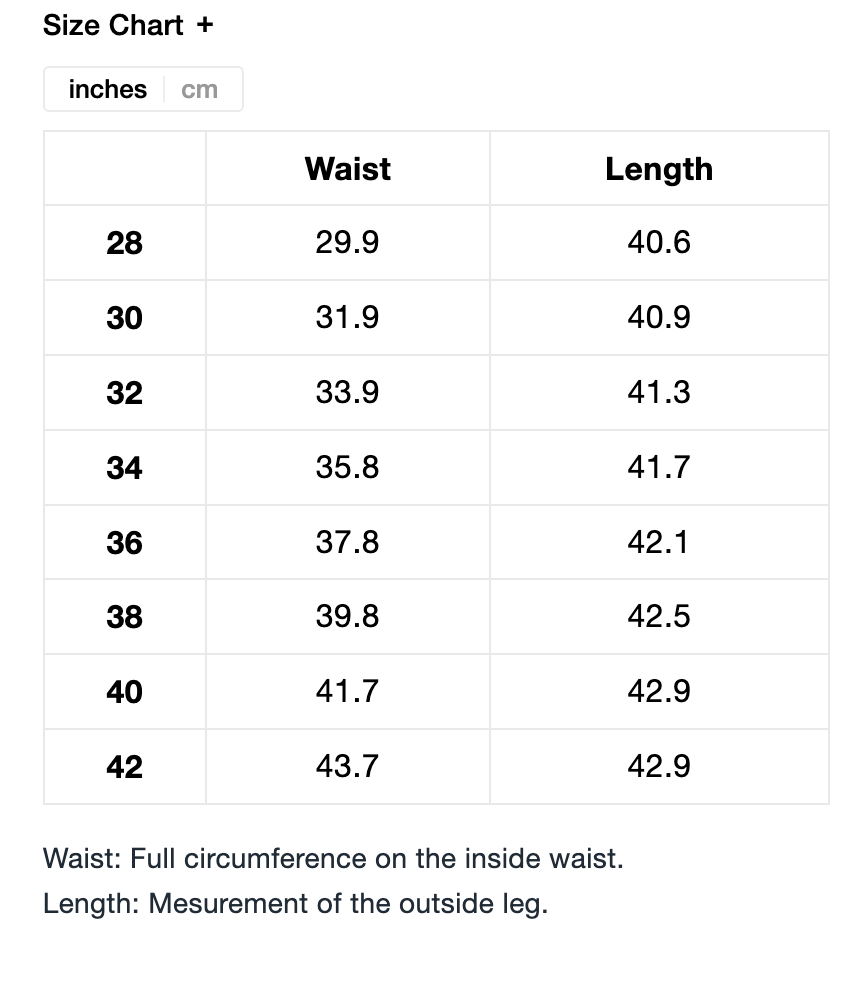This screenshot has width=856, height=990.
Task: Select the size 32 row label
Action: click(x=124, y=393)
